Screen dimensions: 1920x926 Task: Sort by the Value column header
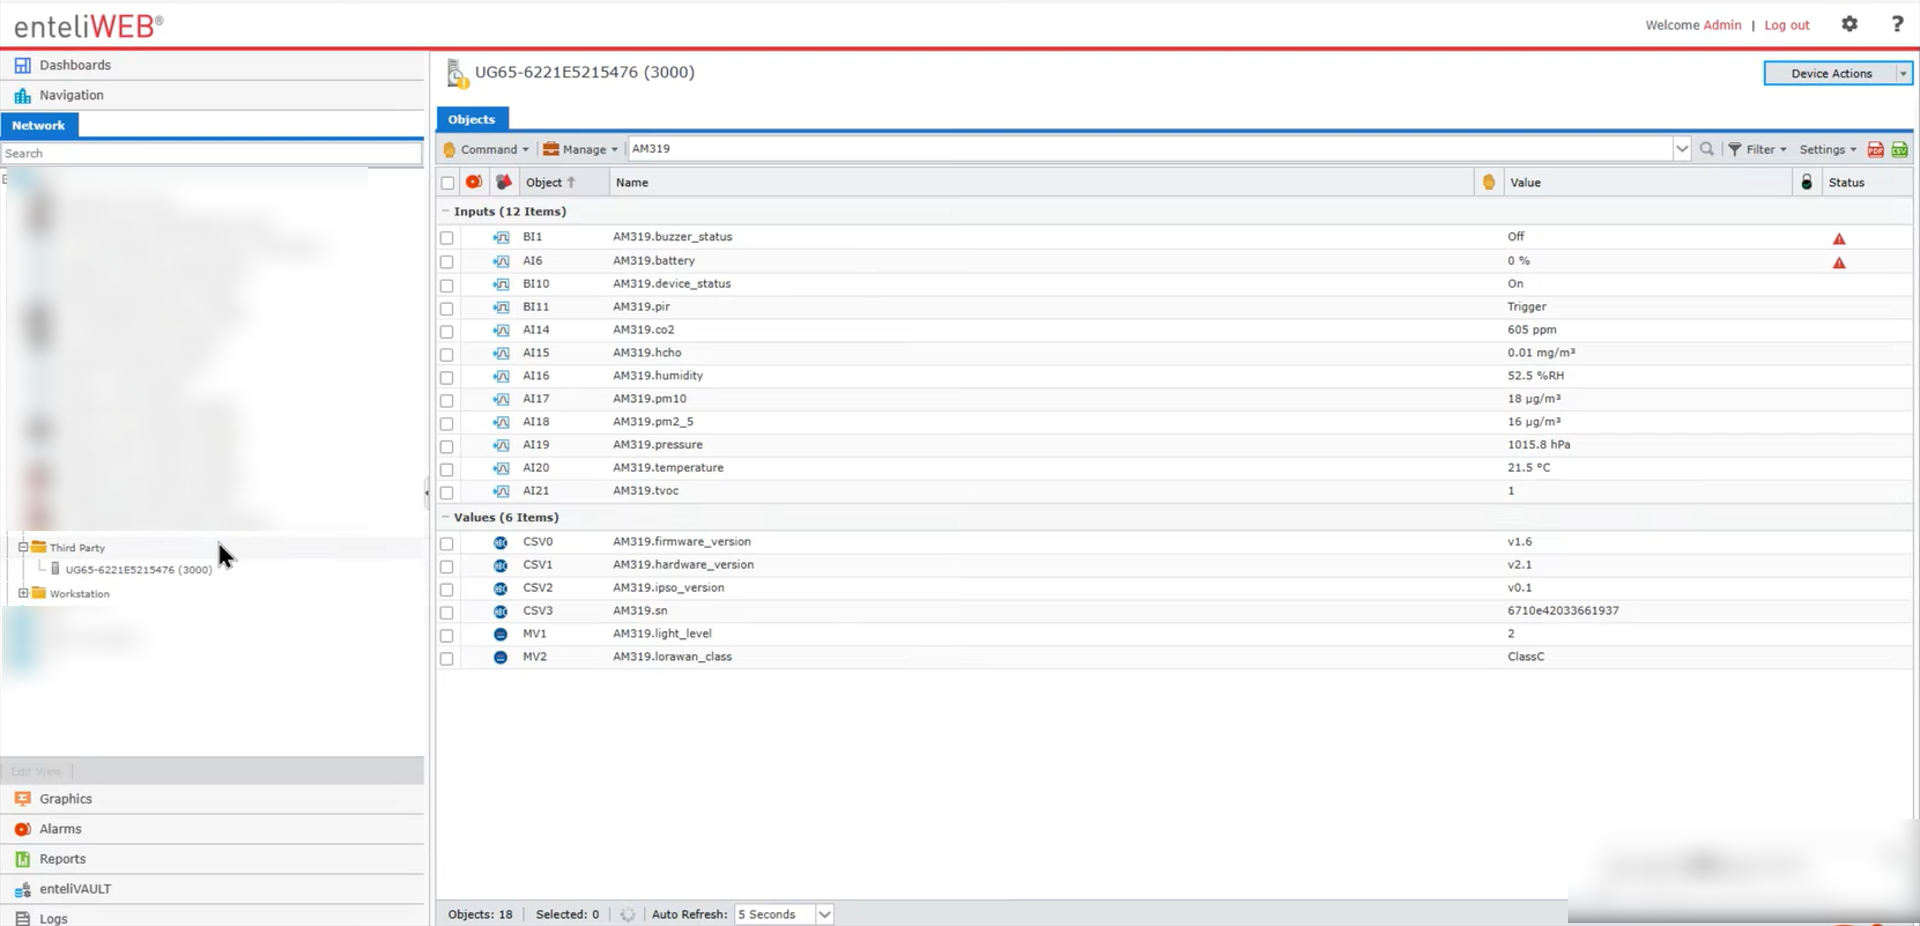click(x=1648, y=182)
